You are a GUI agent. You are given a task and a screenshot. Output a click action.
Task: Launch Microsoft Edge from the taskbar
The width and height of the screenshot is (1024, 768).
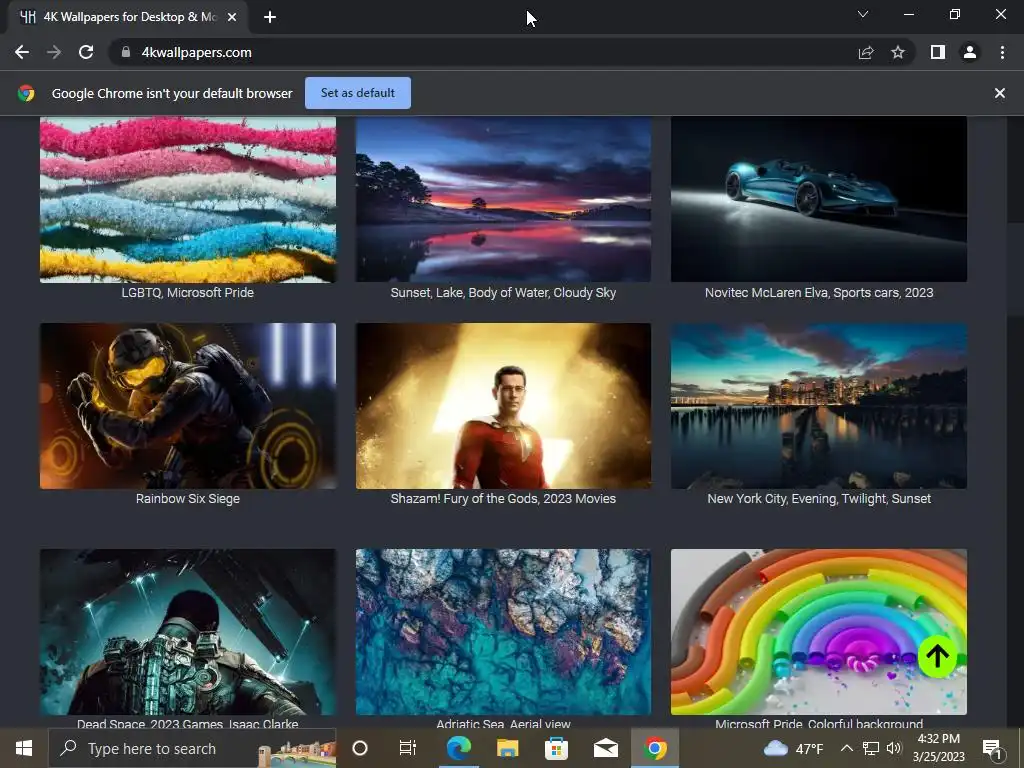pyautogui.click(x=458, y=748)
